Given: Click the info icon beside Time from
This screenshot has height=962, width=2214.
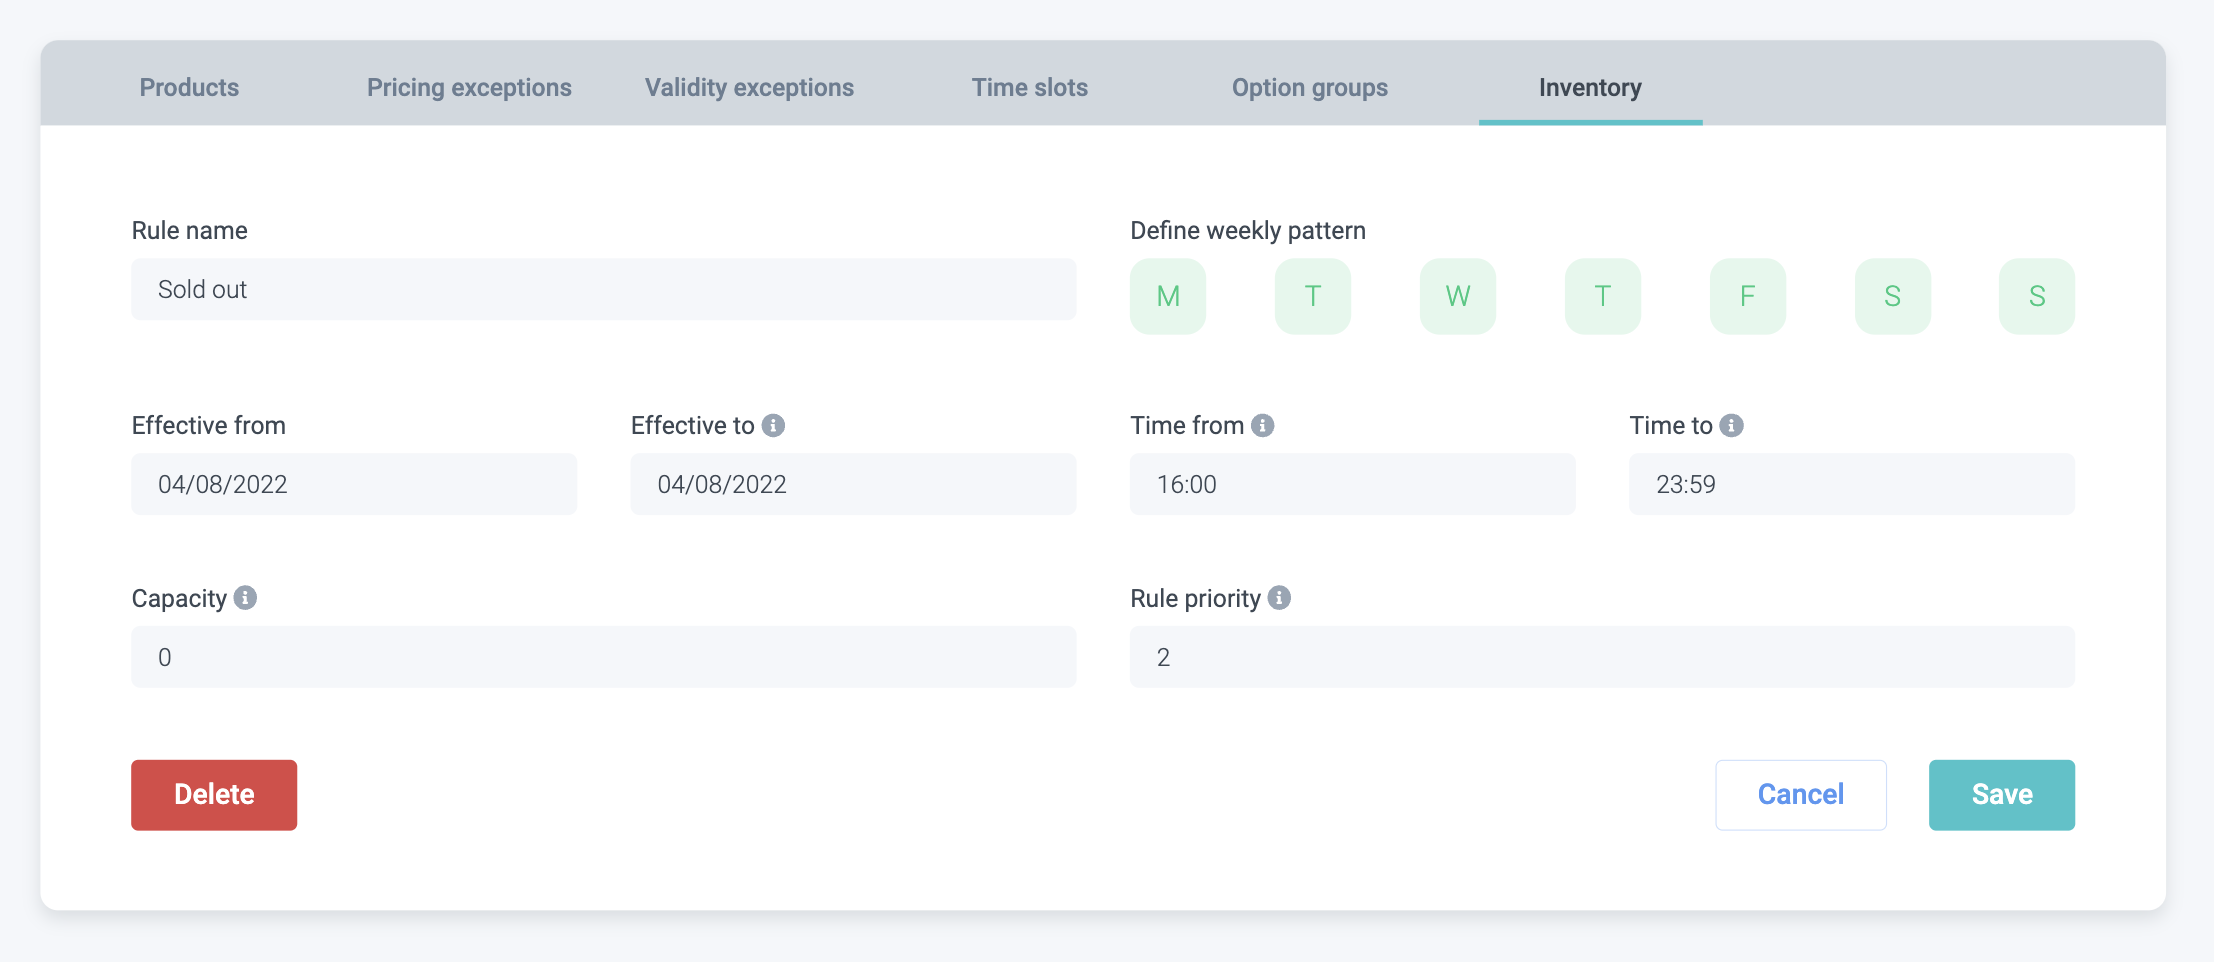Looking at the screenshot, I should coord(1263,426).
